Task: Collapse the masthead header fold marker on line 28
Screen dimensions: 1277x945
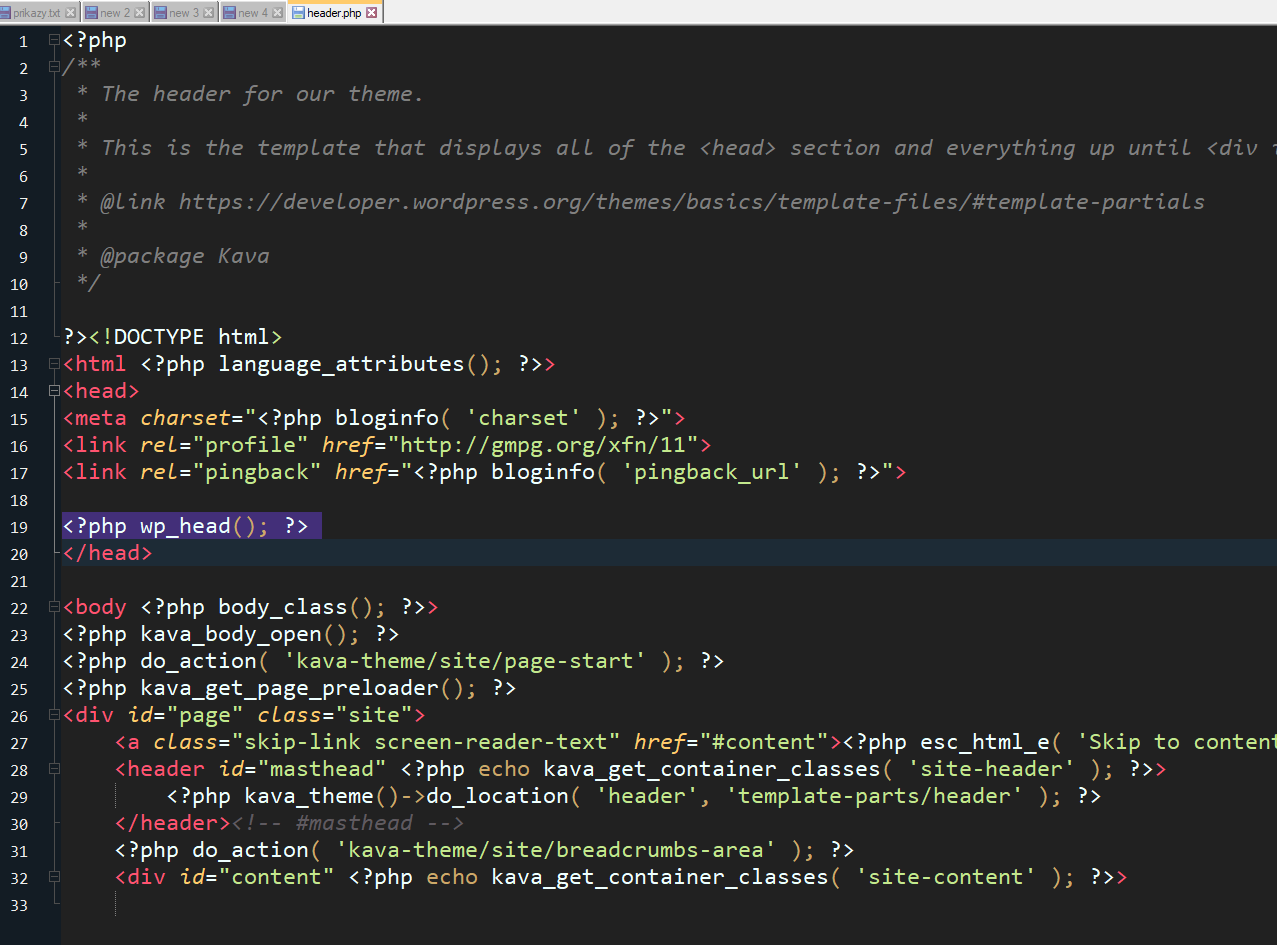Action: pos(54,770)
